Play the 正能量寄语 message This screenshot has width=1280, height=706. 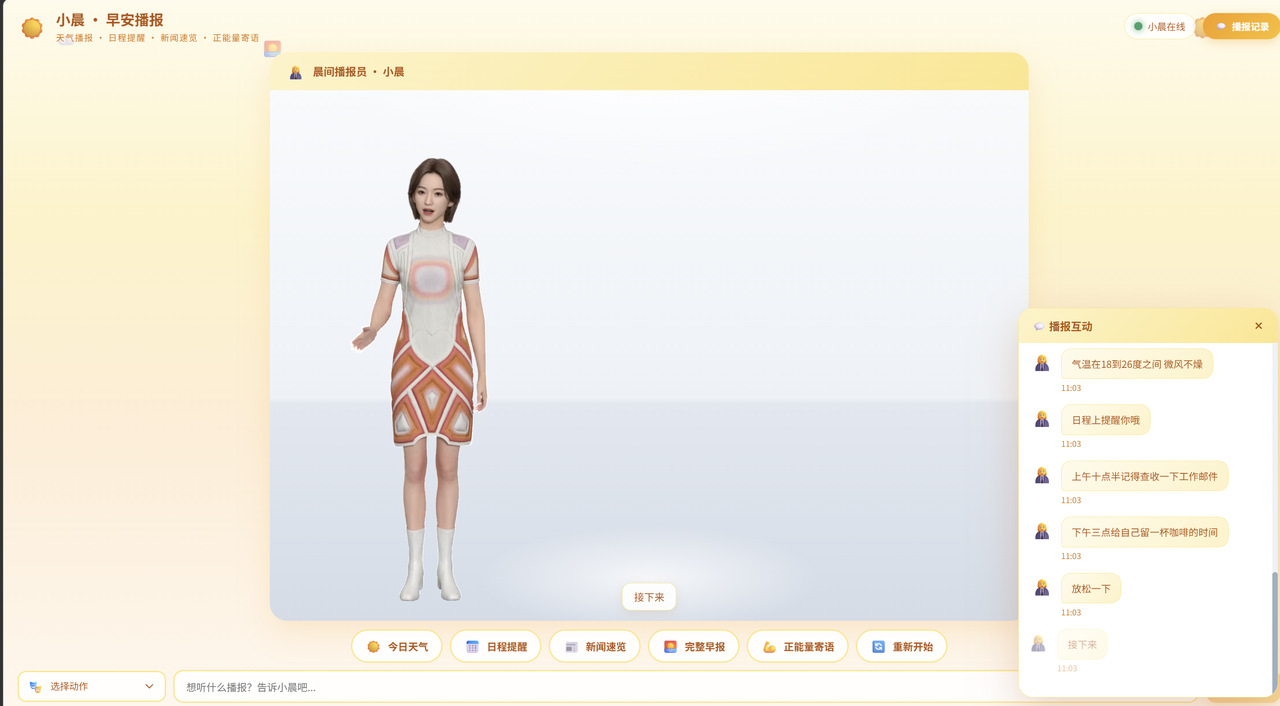(798, 647)
